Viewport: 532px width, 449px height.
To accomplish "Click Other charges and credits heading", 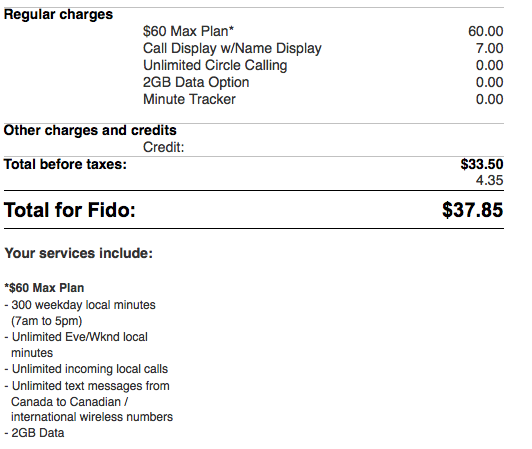I will coord(90,130).
